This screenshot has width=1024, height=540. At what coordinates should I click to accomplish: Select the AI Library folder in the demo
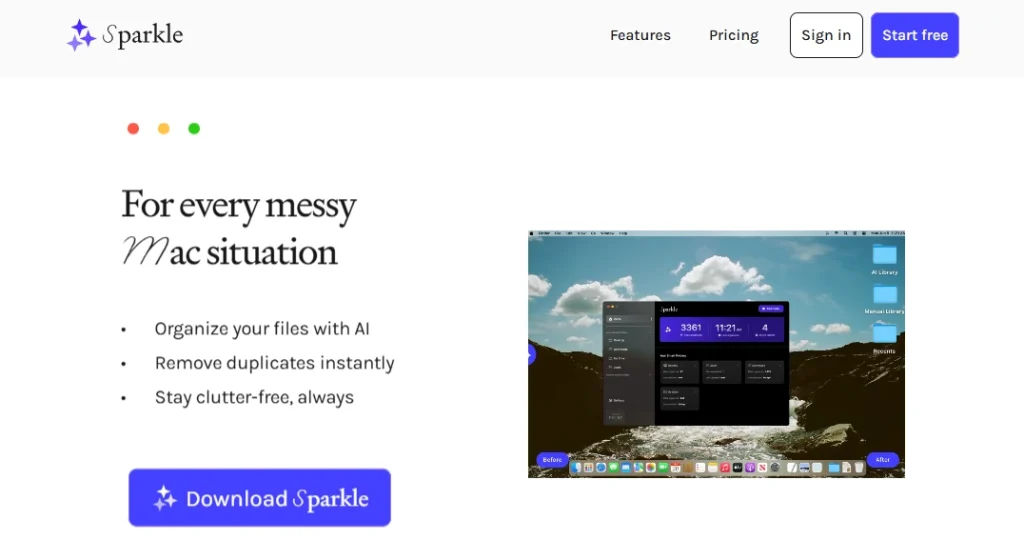point(884,259)
